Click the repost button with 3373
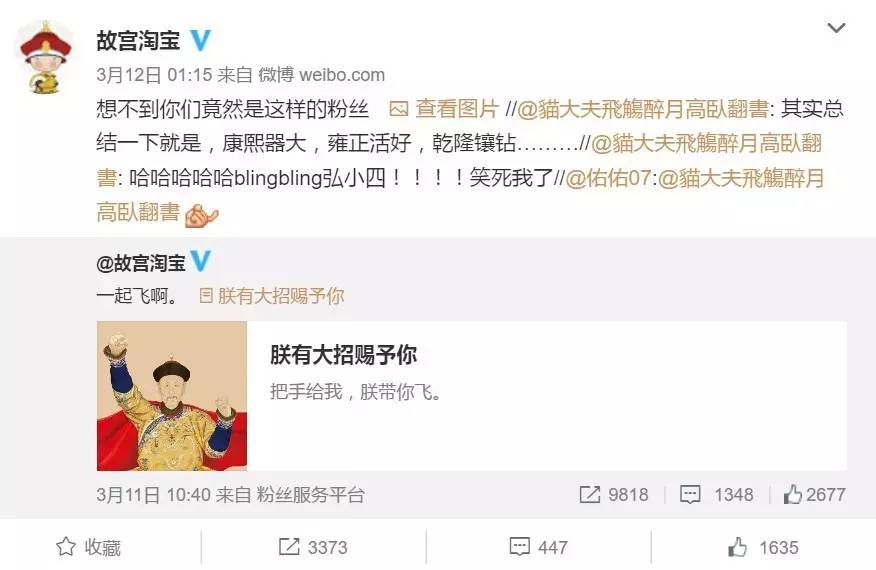The width and height of the screenshot is (876, 570). [313, 547]
